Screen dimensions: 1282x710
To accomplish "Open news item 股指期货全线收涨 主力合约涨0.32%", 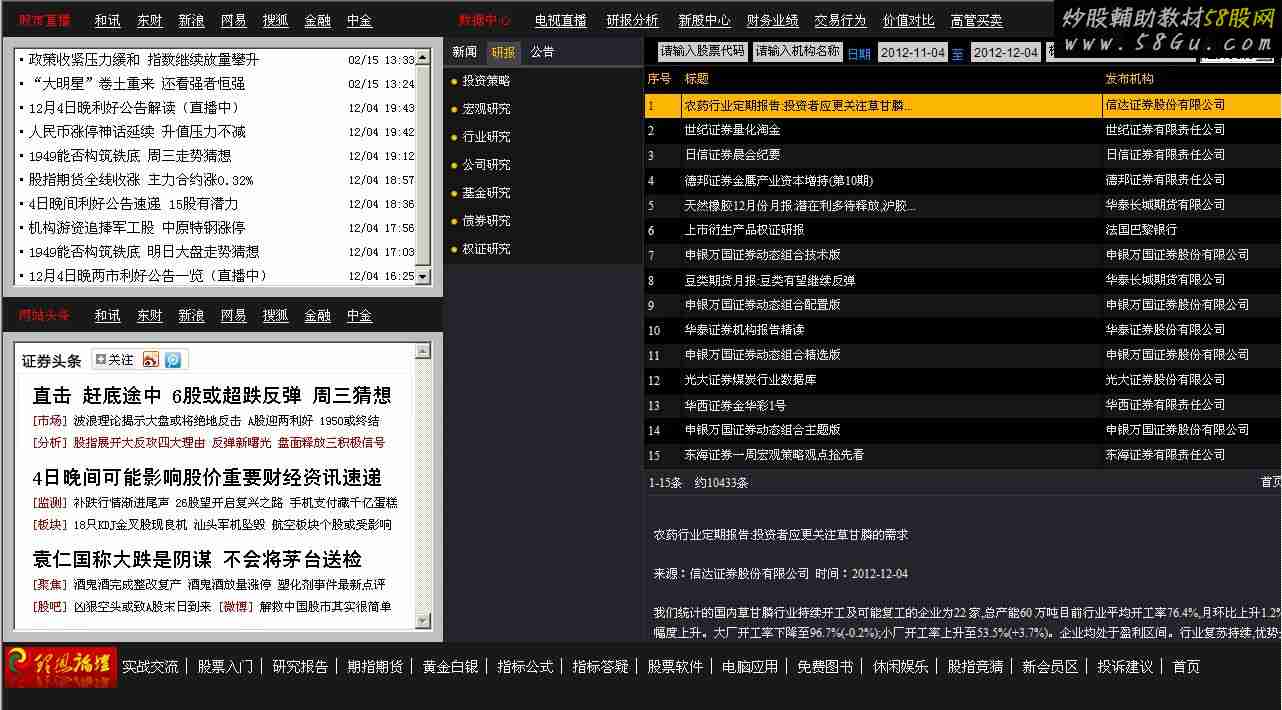I will [141, 180].
